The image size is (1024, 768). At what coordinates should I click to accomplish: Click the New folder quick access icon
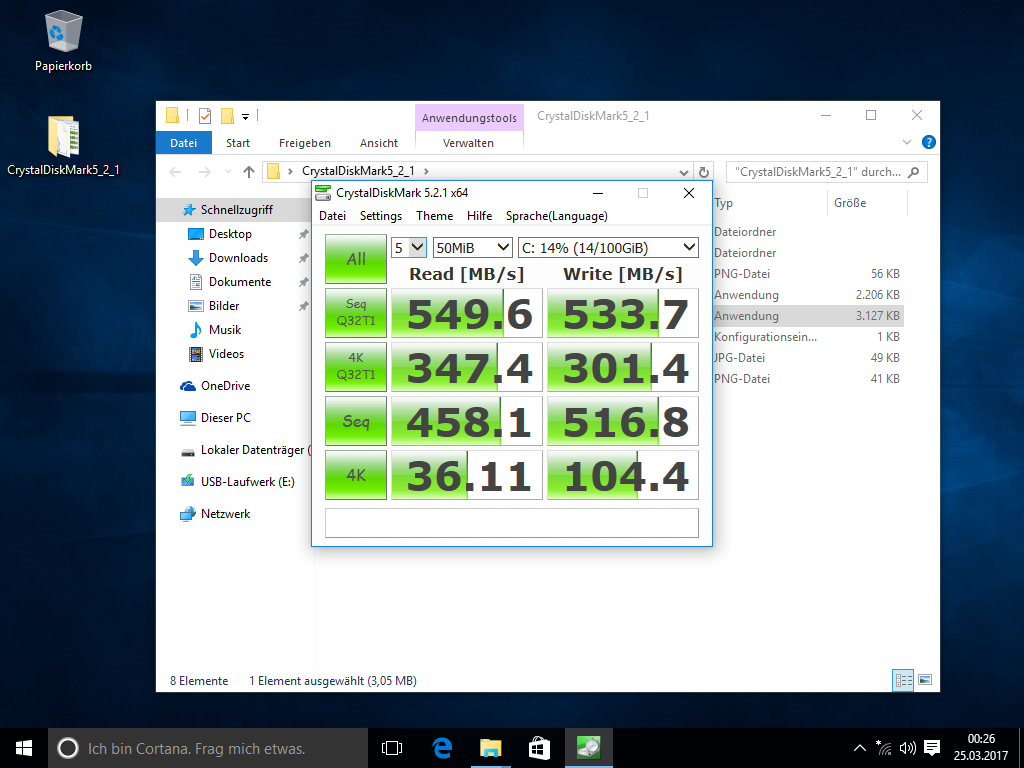(x=227, y=116)
